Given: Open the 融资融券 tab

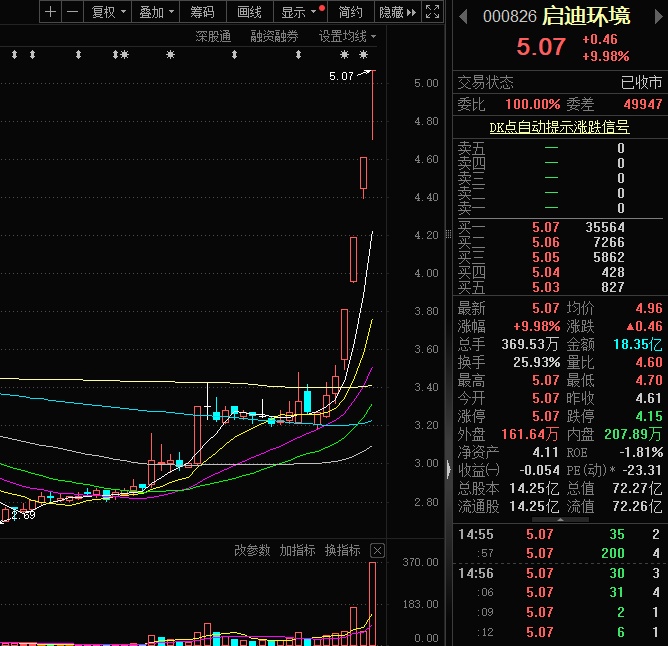Looking at the screenshot, I should (x=274, y=36).
